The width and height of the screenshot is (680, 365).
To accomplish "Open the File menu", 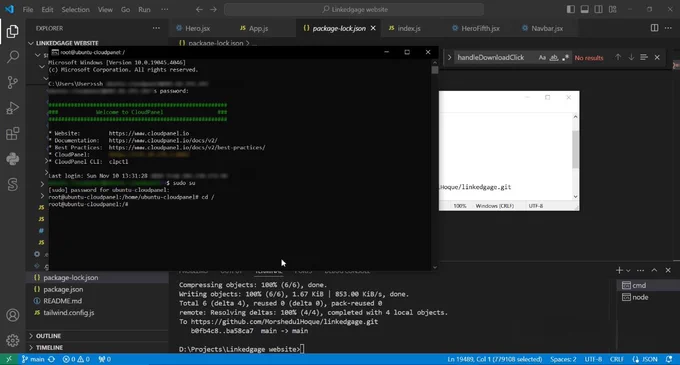I will [28, 10].
